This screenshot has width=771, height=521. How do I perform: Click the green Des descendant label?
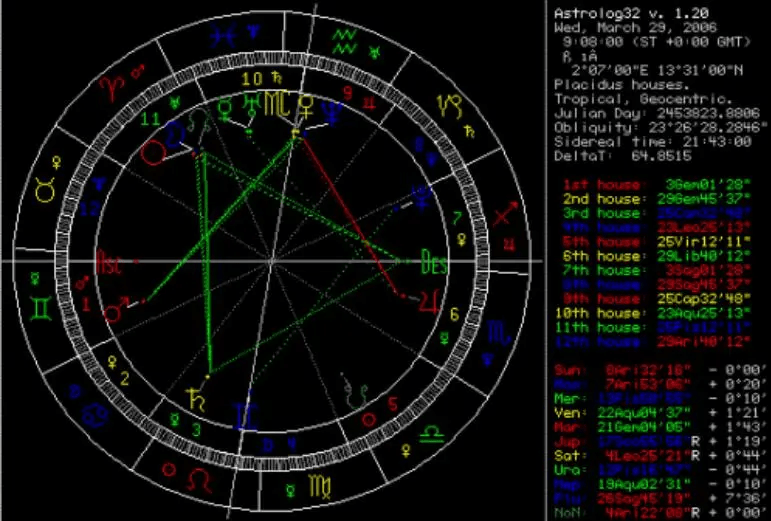(x=434, y=263)
